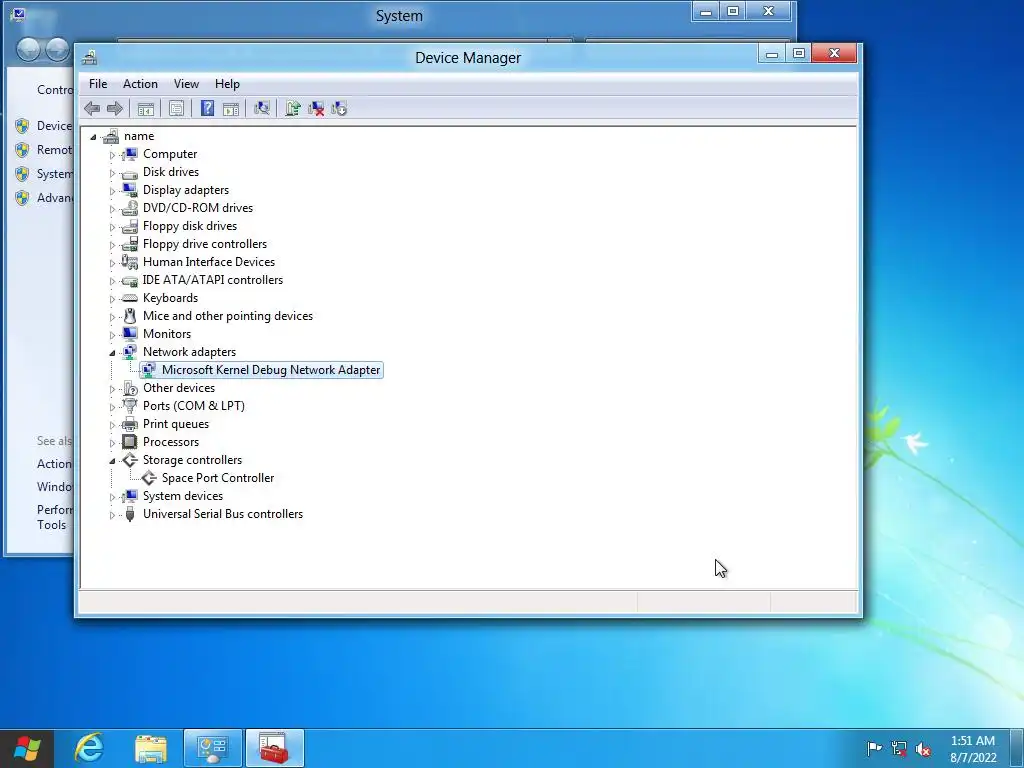Open Internet Explorer from taskbar
This screenshot has width=1024, height=768.
click(x=89, y=748)
